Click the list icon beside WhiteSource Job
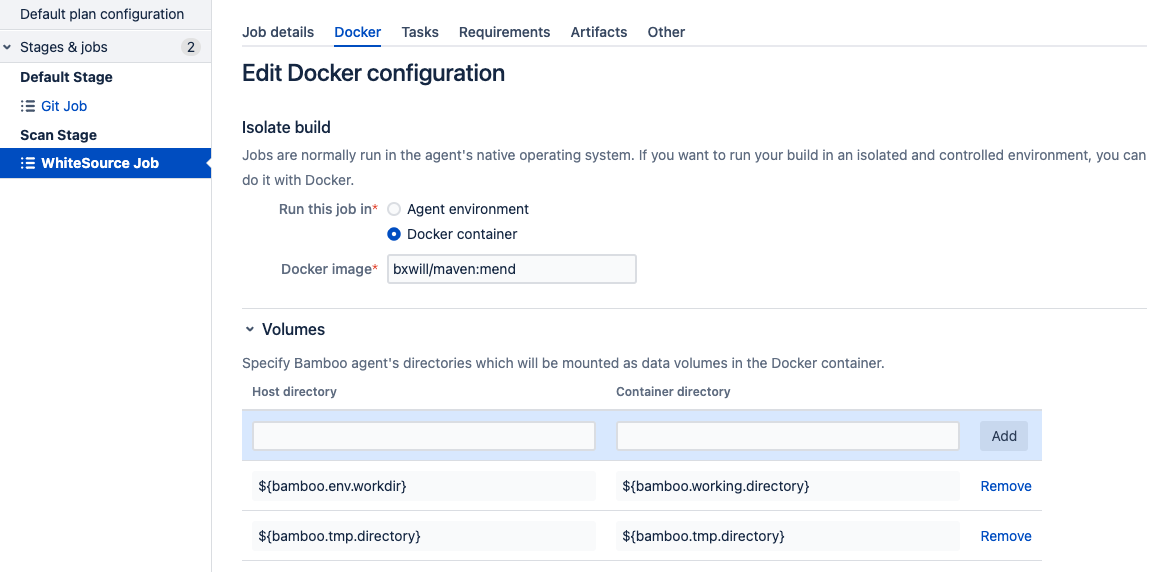Screen dimensions: 1158x572 [x=27, y=164]
